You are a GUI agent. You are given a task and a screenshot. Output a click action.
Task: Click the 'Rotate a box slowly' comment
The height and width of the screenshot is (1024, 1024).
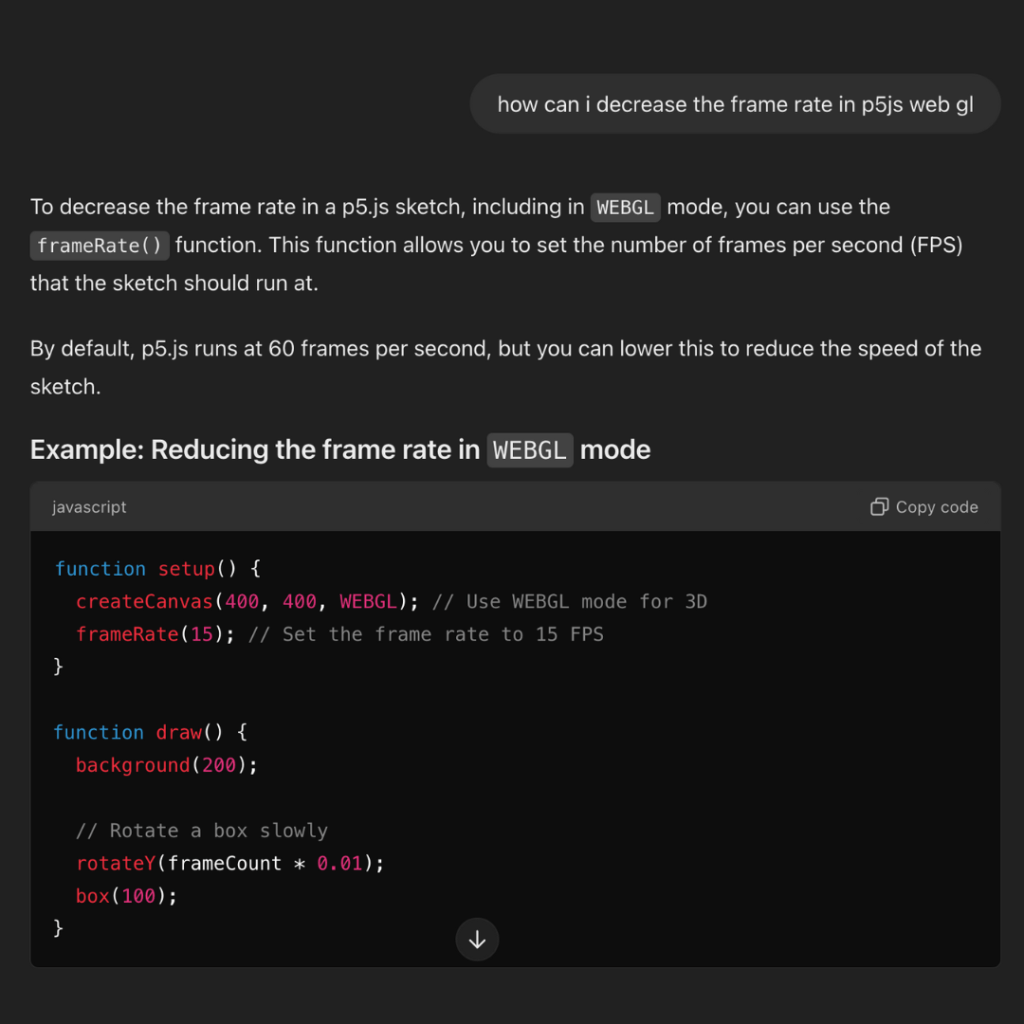201,831
